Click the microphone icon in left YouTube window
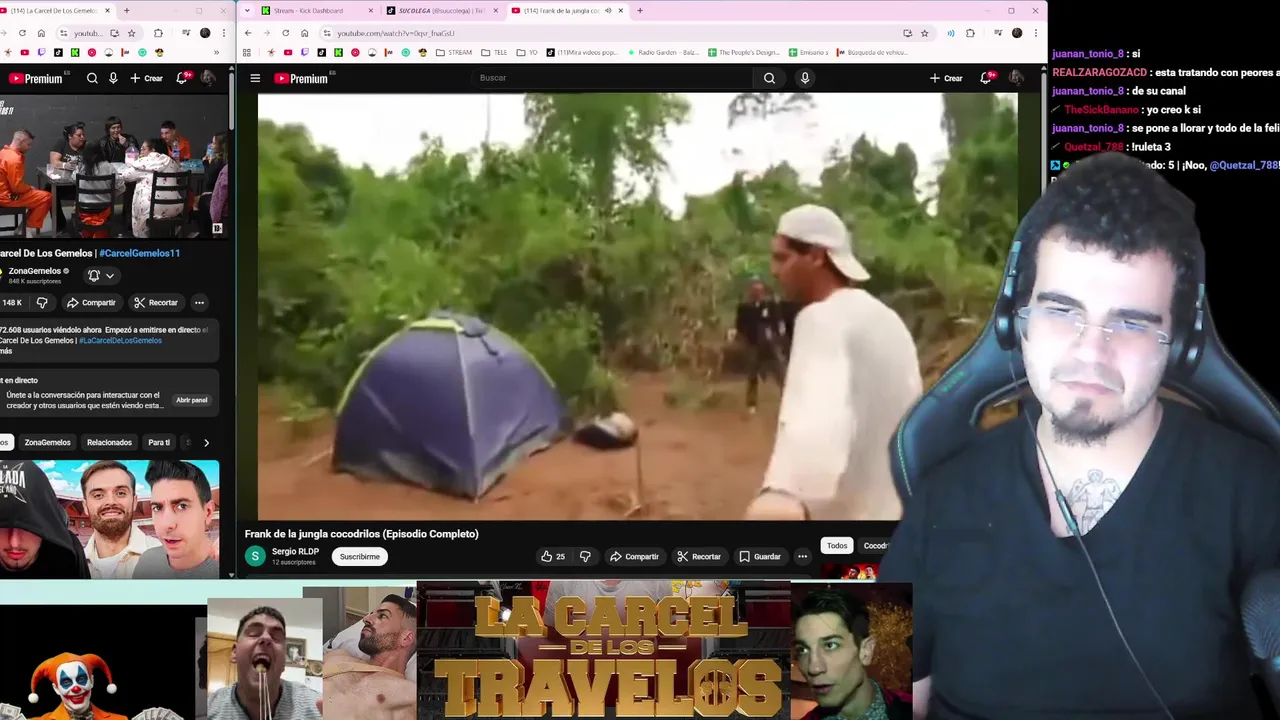 (x=113, y=78)
